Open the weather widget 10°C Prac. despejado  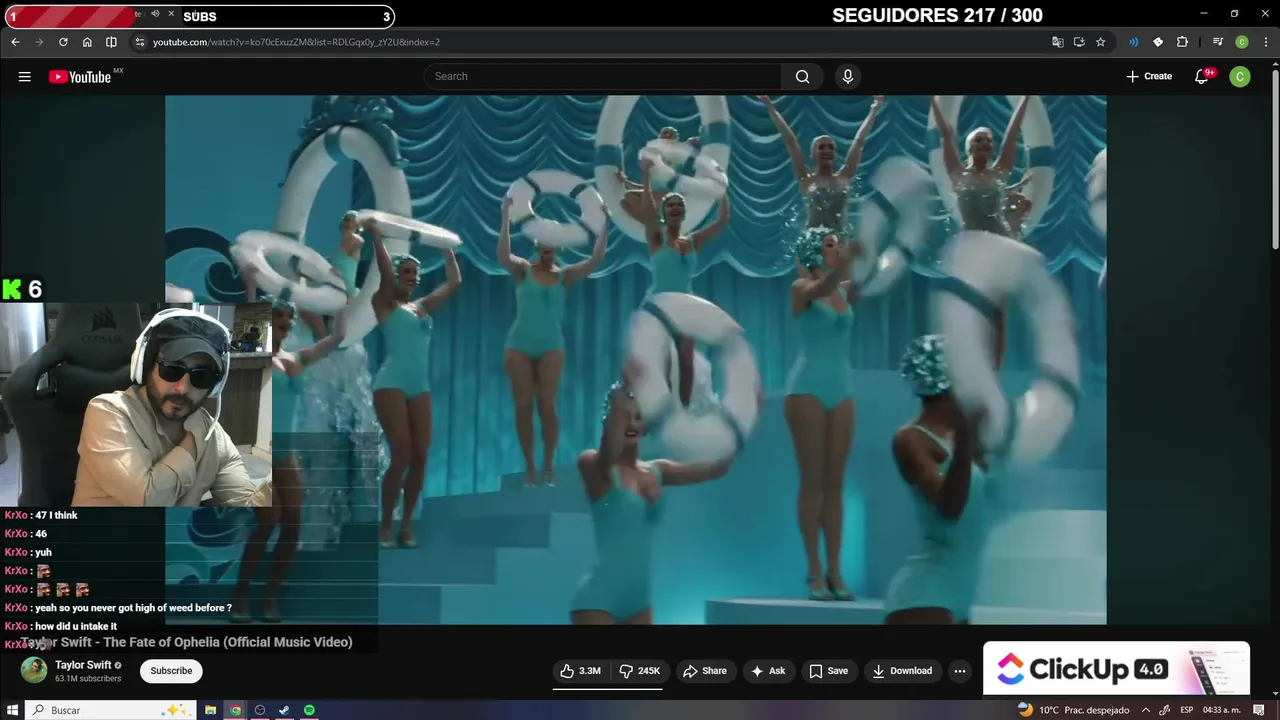(x=1073, y=710)
